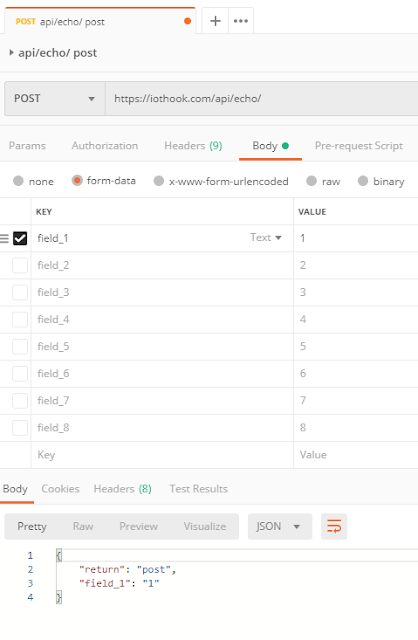
Task: Click the value cell containing 4
Action: pos(356,319)
